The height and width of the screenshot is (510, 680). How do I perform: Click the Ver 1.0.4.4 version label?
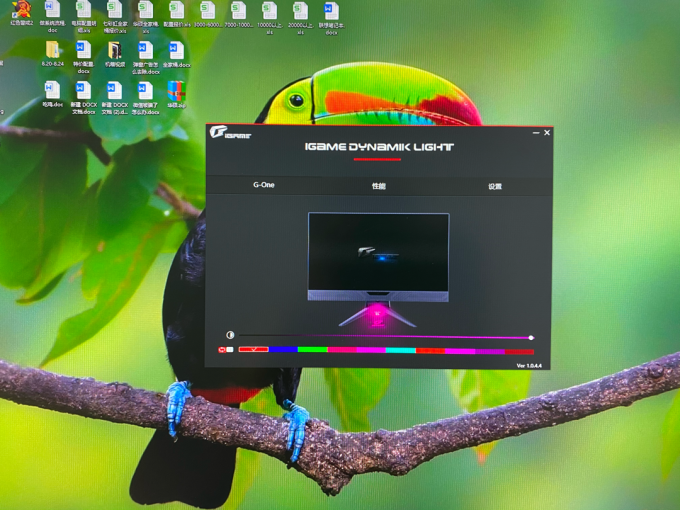[529, 366]
